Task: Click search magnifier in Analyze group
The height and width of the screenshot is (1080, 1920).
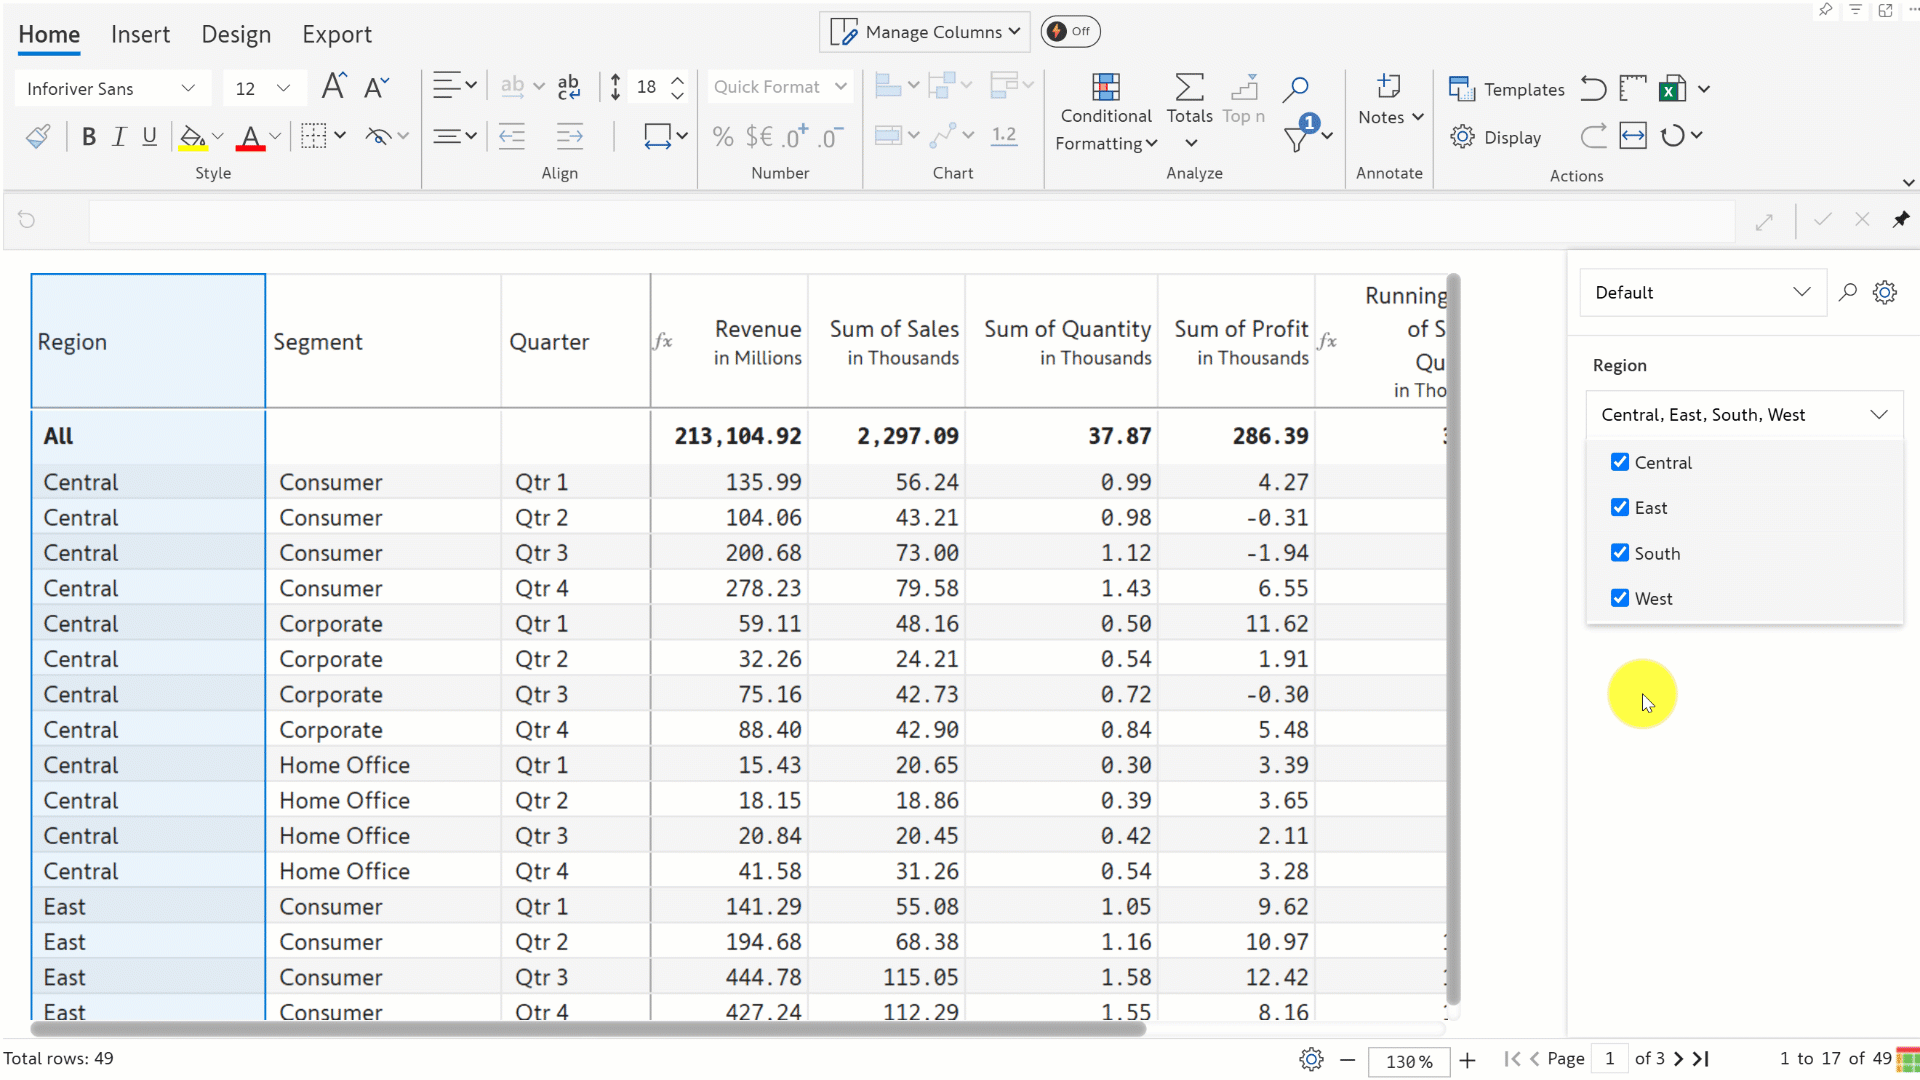Action: [x=1296, y=88]
